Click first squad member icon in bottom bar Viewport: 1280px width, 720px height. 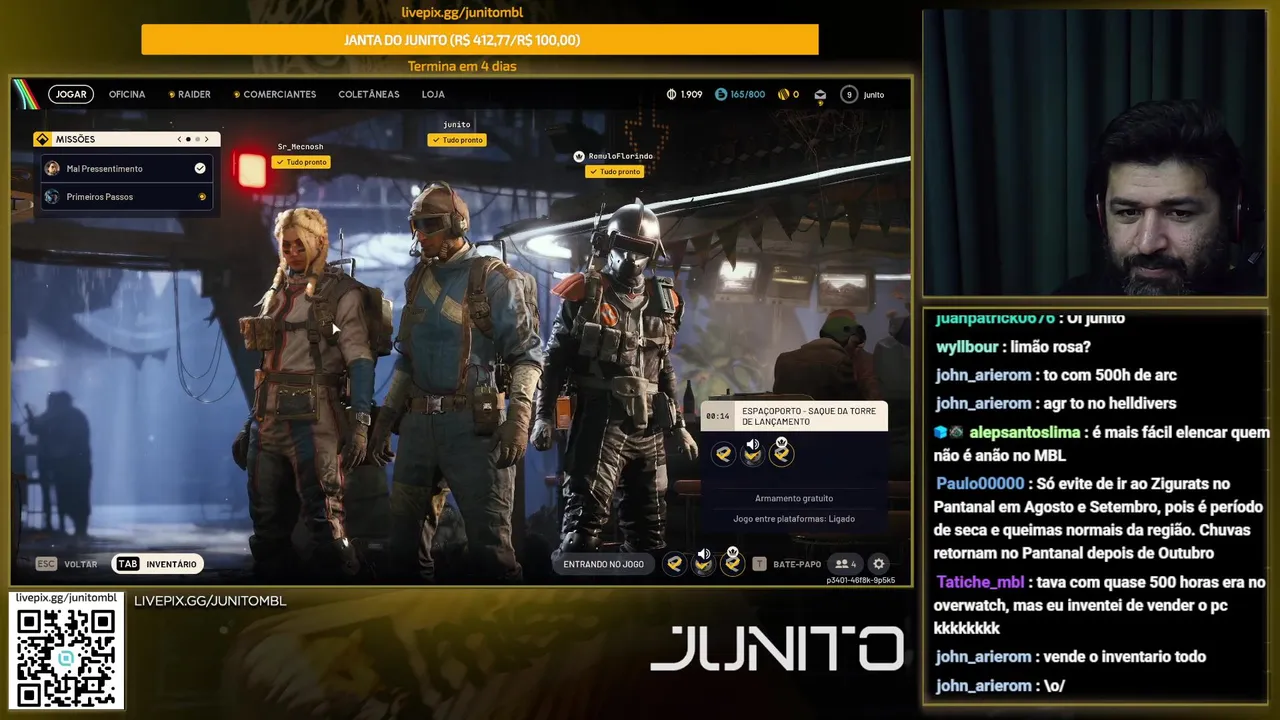point(675,564)
